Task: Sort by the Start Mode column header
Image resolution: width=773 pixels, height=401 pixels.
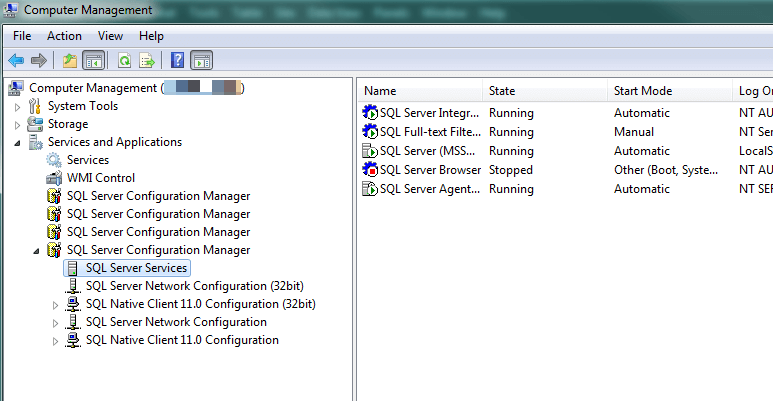Action: click(669, 91)
